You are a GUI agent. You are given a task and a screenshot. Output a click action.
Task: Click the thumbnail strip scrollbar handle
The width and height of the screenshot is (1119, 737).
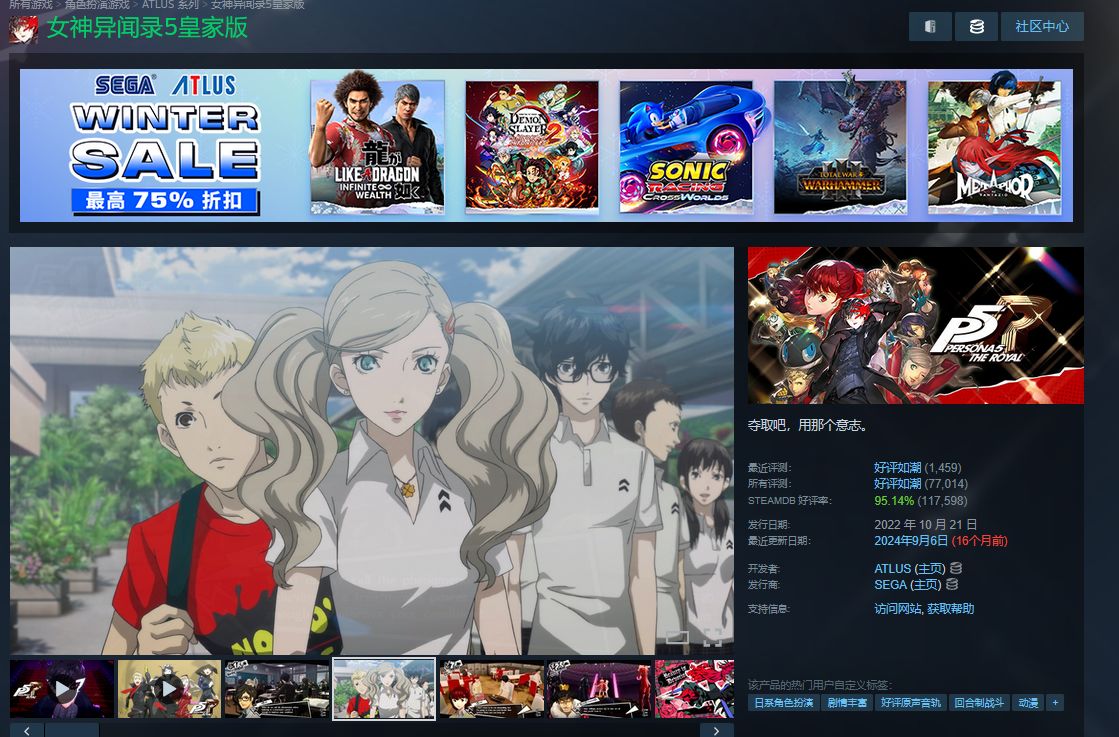pyautogui.click(x=72, y=730)
